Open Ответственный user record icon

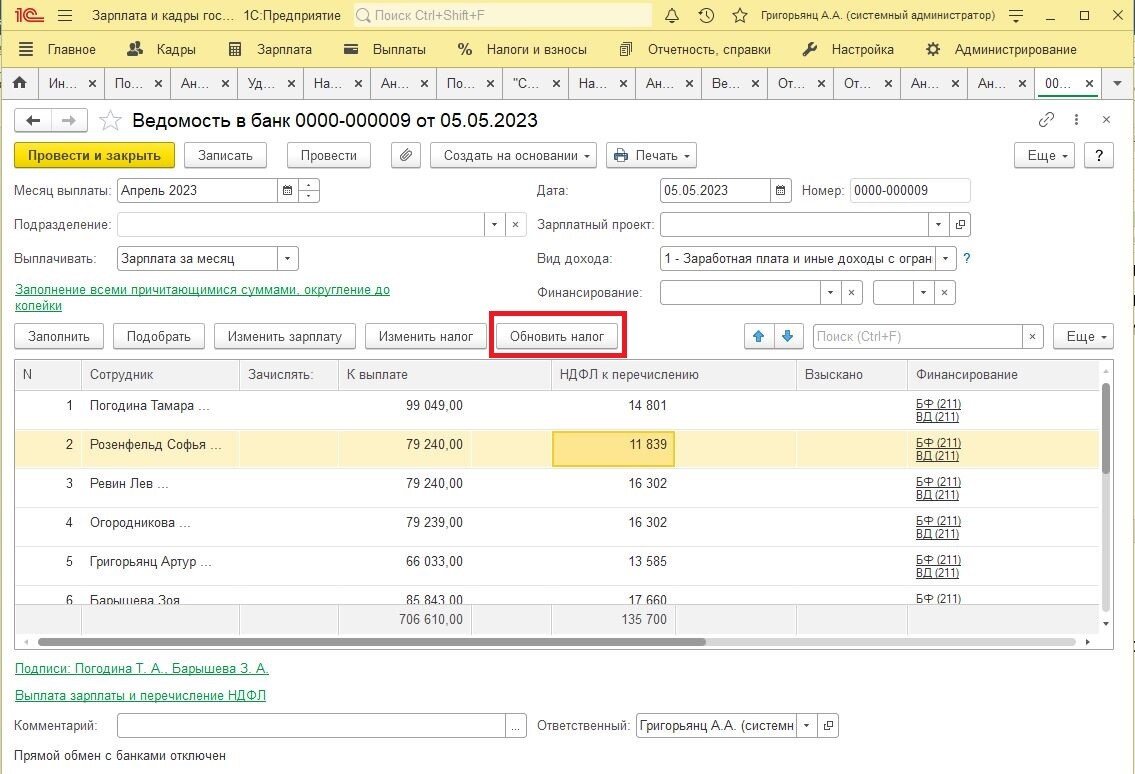click(x=828, y=725)
